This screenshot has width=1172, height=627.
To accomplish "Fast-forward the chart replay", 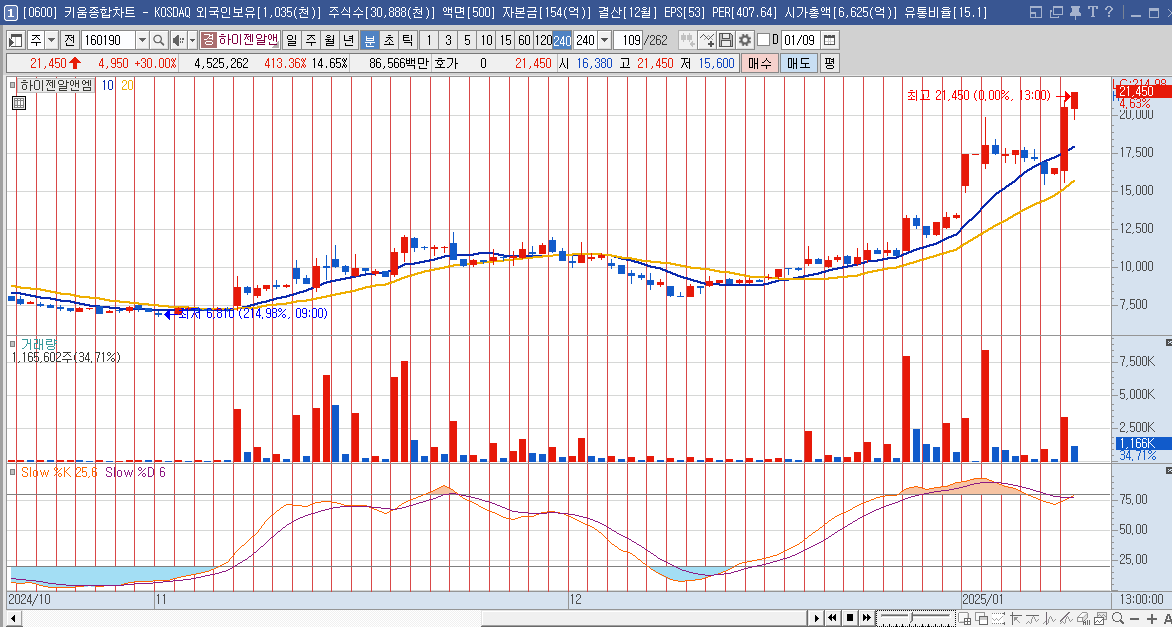I will pyautogui.click(x=867, y=618).
